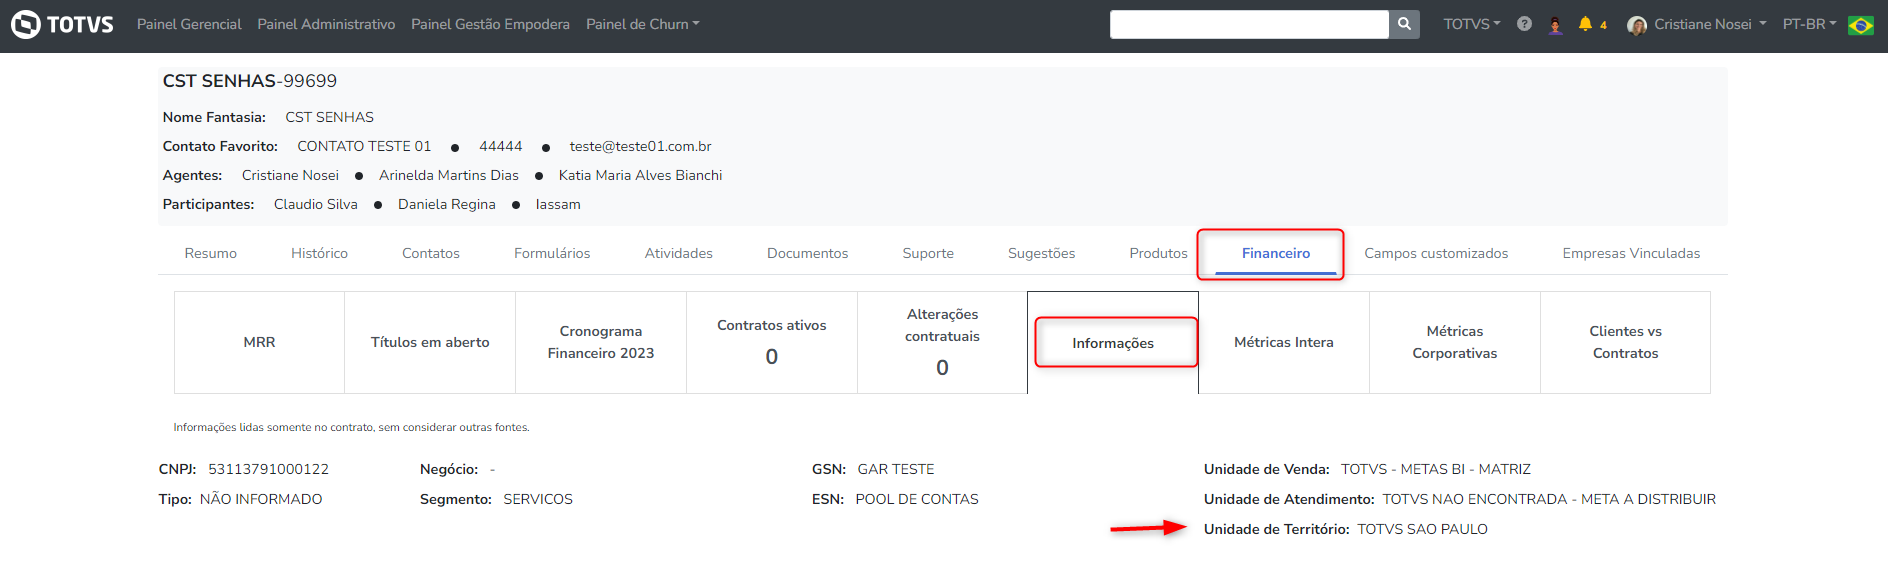Switch to the Resumo tab
1888x562 pixels.
(x=210, y=253)
